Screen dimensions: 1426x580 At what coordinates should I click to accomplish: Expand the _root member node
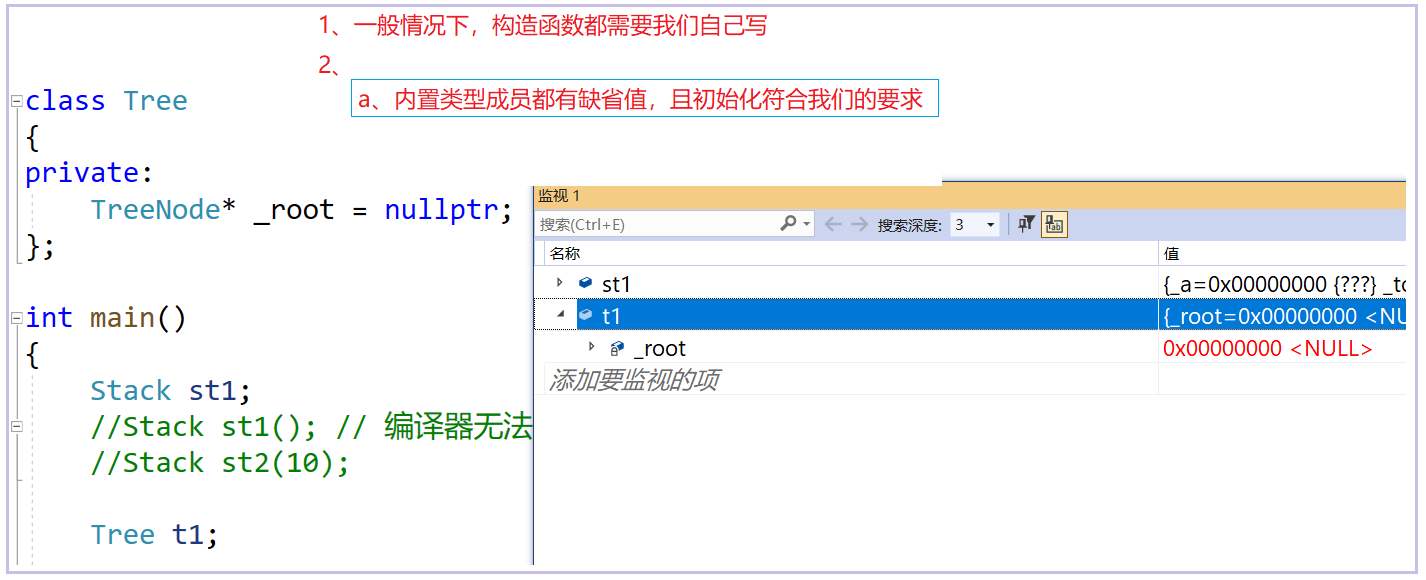pos(590,348)
